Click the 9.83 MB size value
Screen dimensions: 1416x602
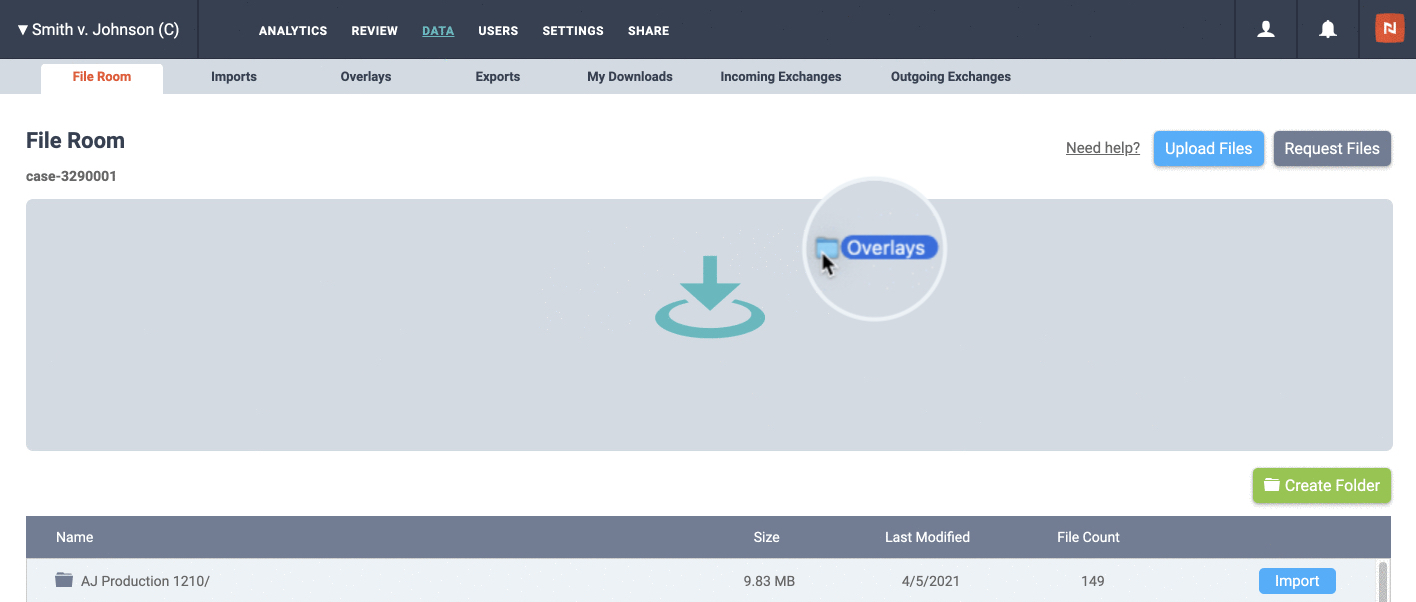[x=767, y=581]
